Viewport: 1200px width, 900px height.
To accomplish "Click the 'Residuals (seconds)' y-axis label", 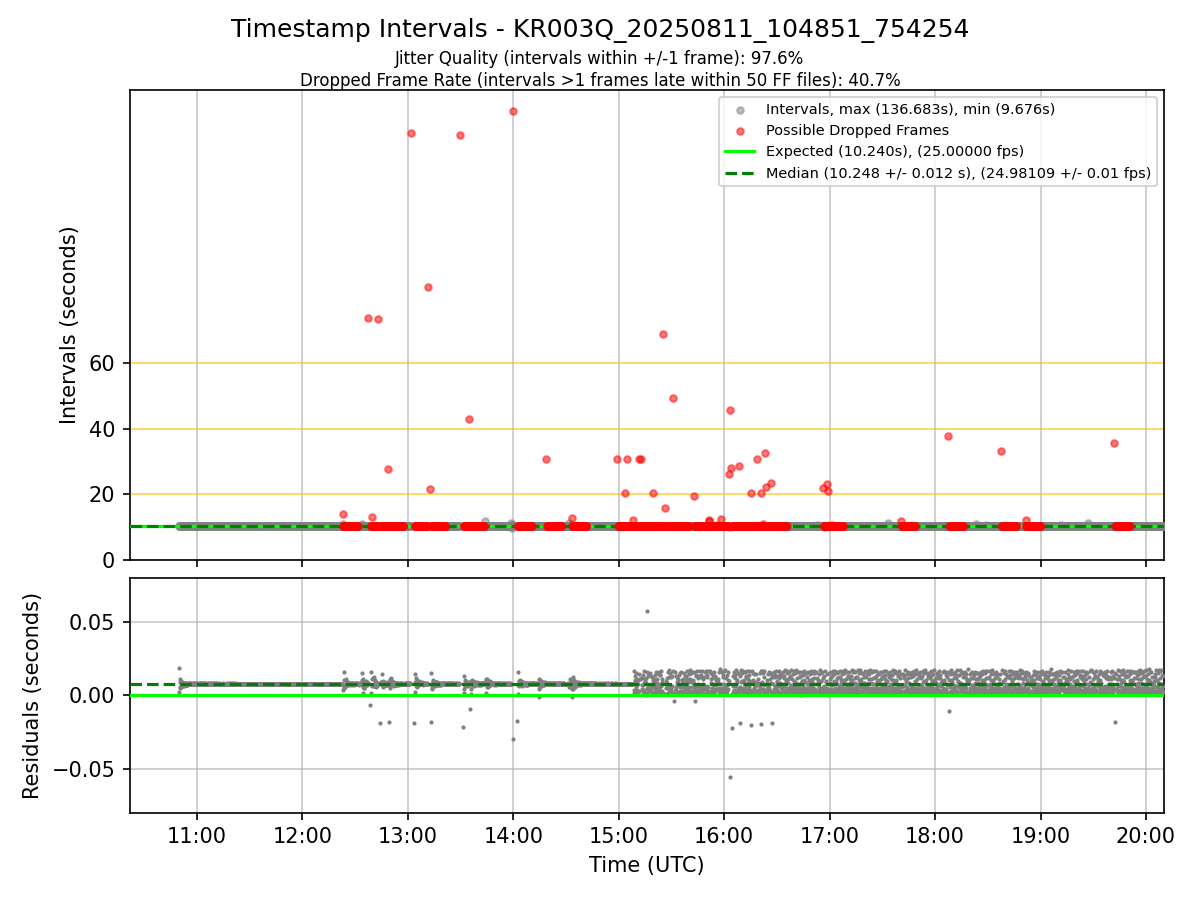I will tap(32, 696).
